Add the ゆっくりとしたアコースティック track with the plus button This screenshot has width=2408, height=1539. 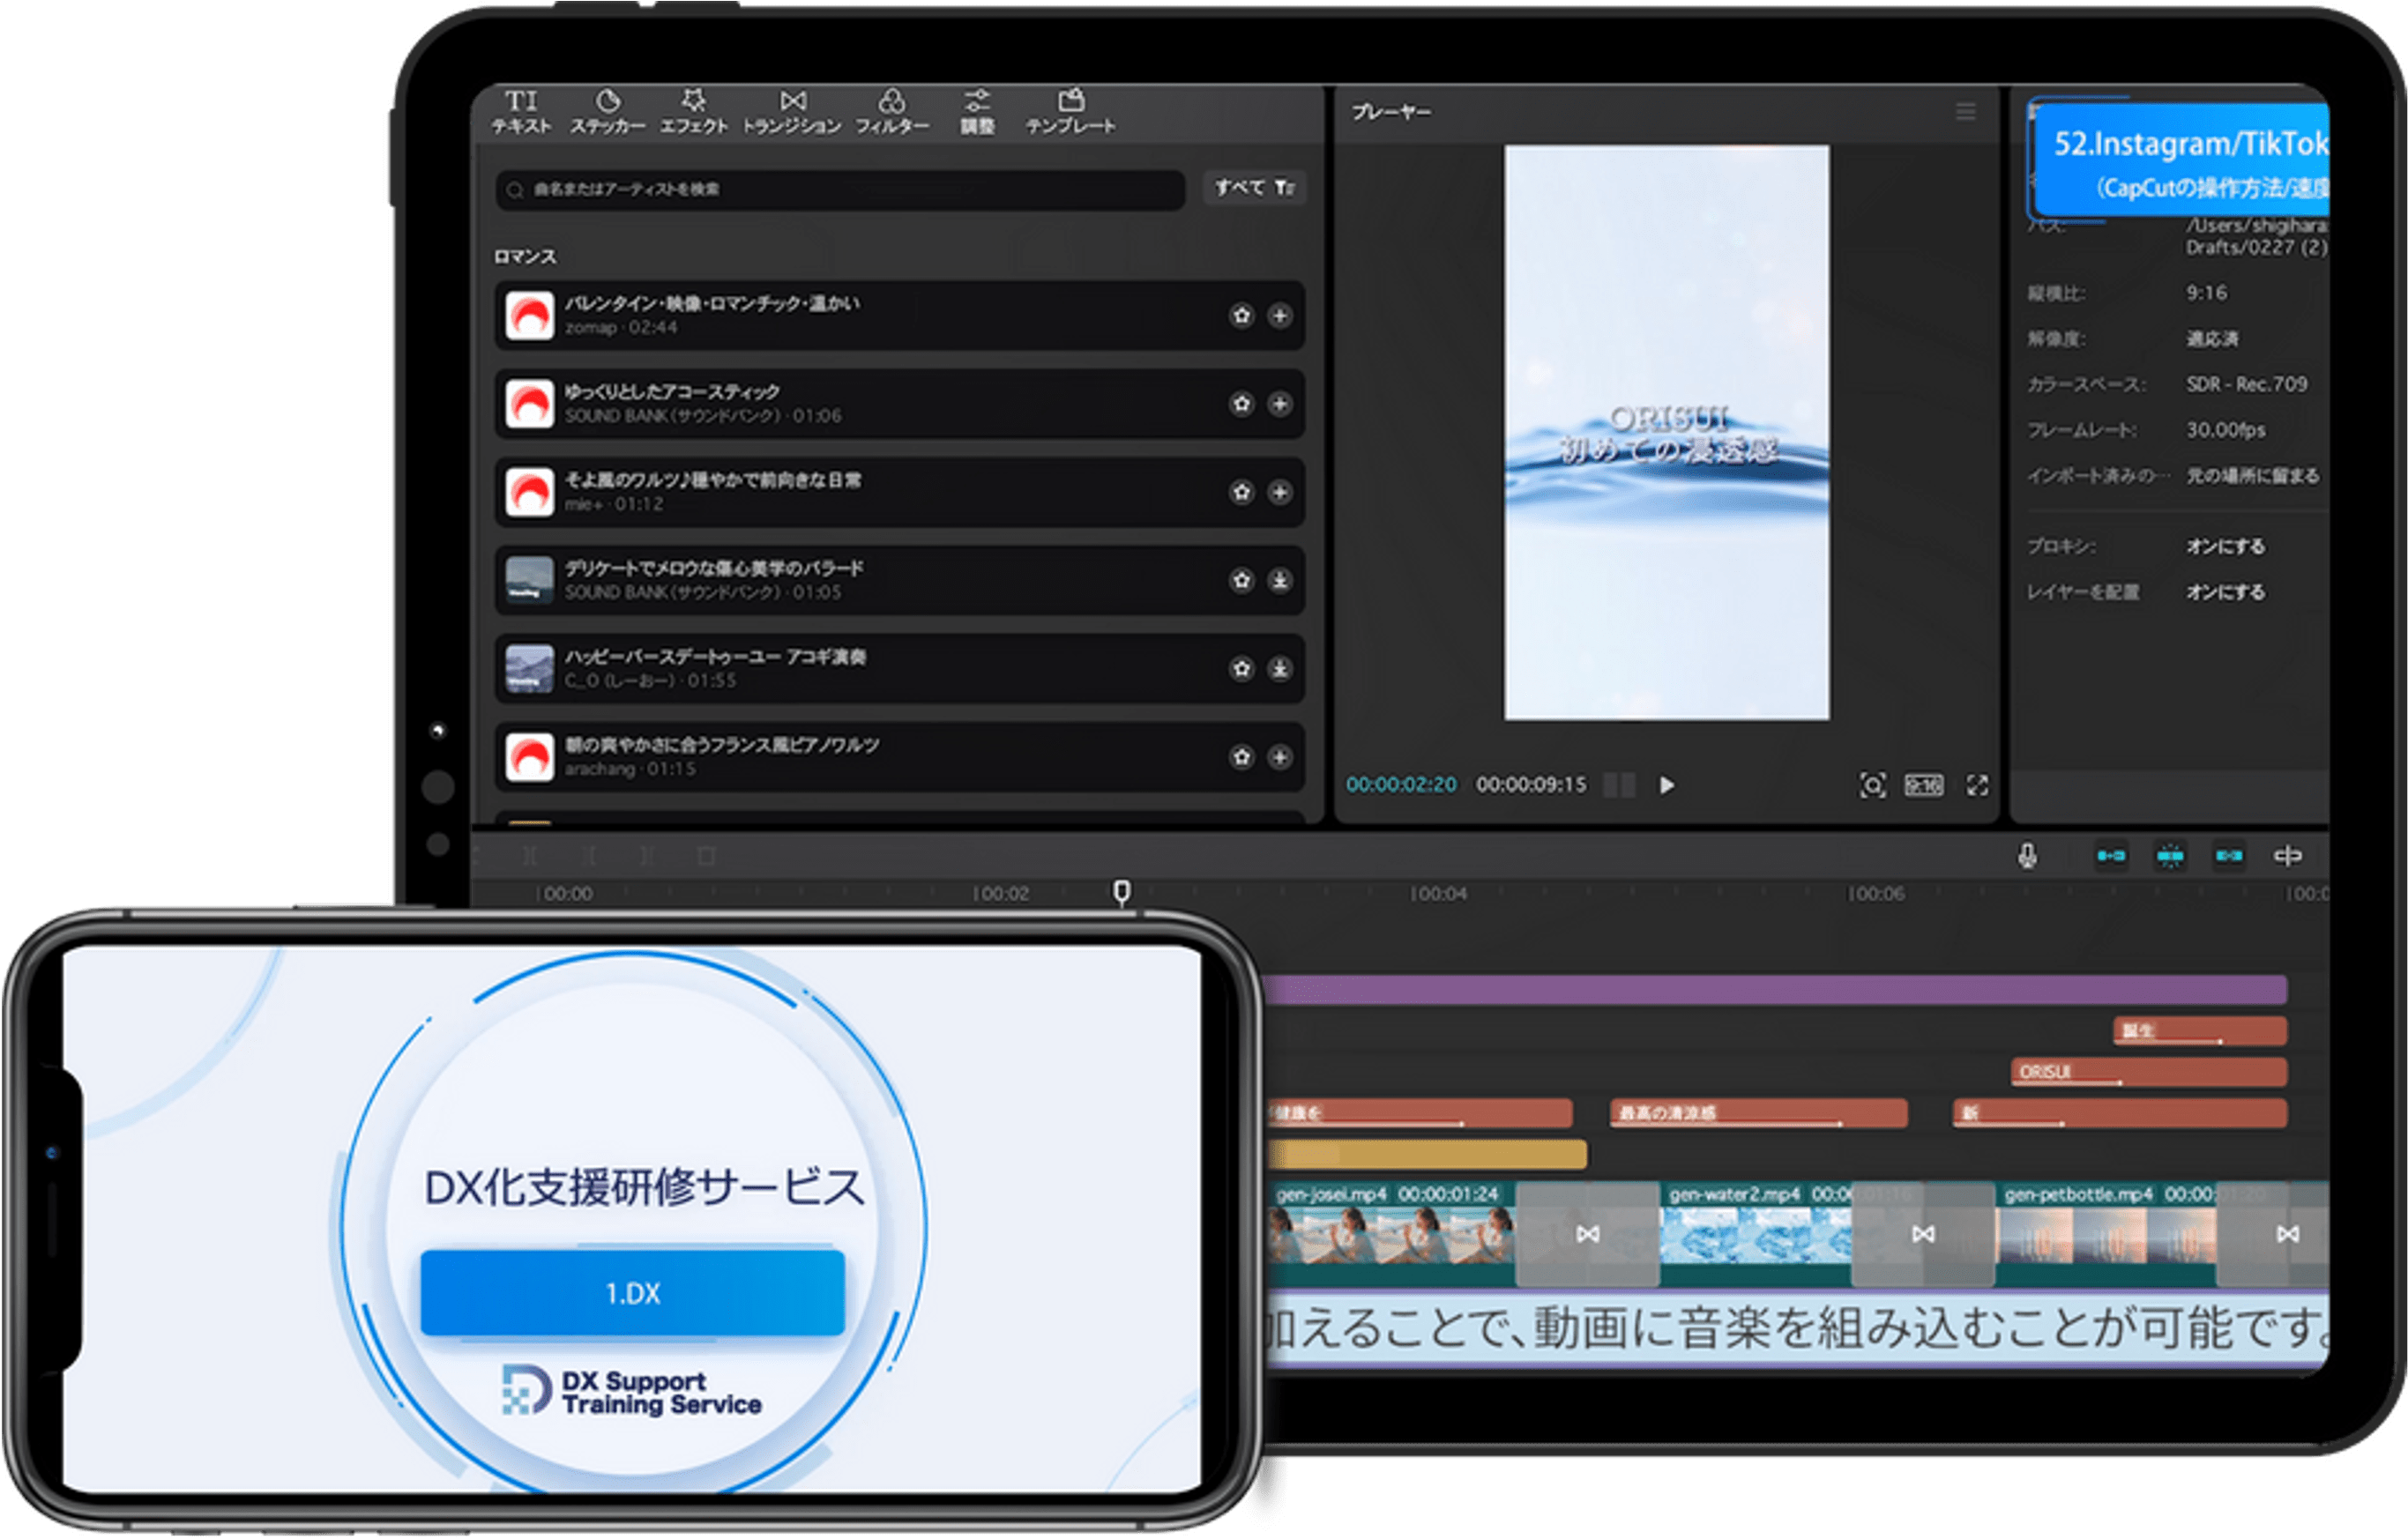point(1280,404)
